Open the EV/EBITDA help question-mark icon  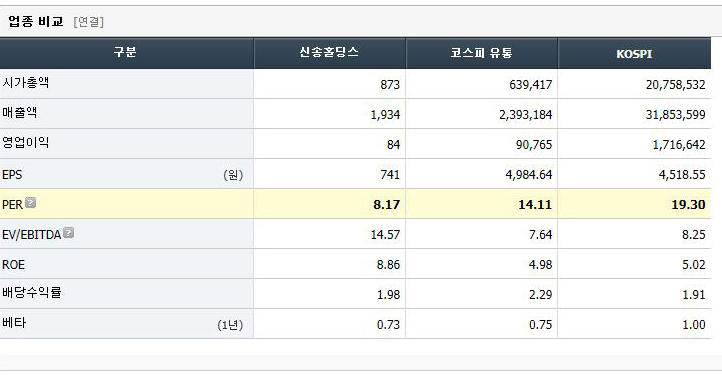[68, 233]
